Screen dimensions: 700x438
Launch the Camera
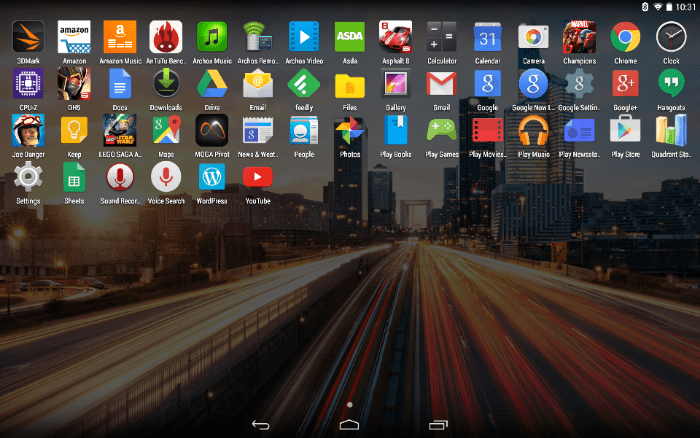tap(533, 37)
